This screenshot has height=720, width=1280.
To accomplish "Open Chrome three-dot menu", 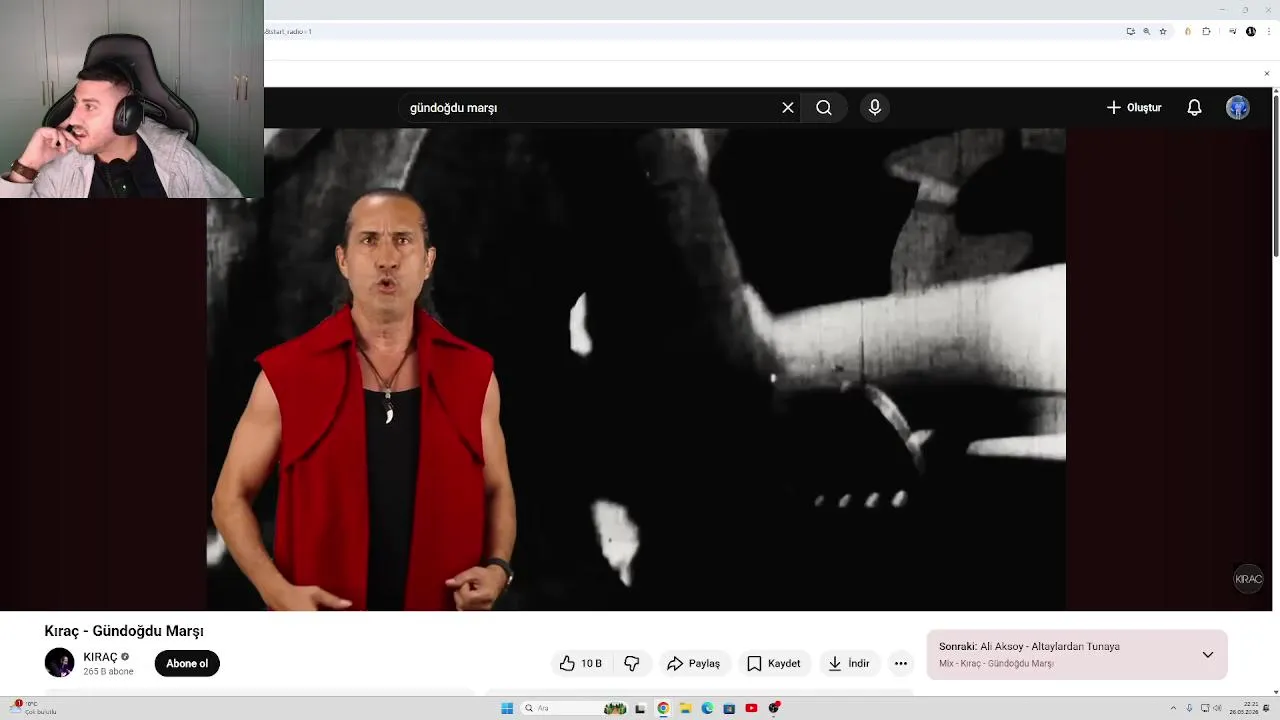I will [1268, 31].
